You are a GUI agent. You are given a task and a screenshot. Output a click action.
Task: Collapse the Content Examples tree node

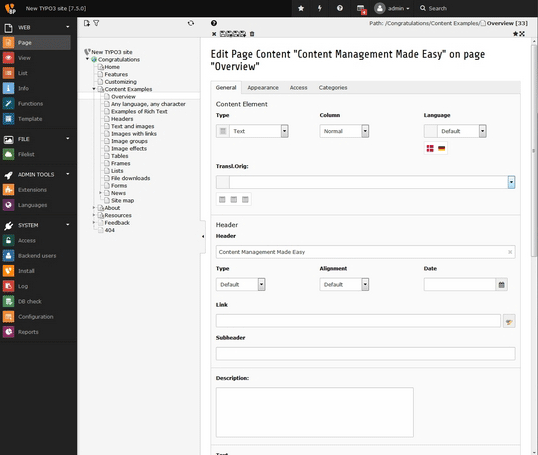[94, 89]
